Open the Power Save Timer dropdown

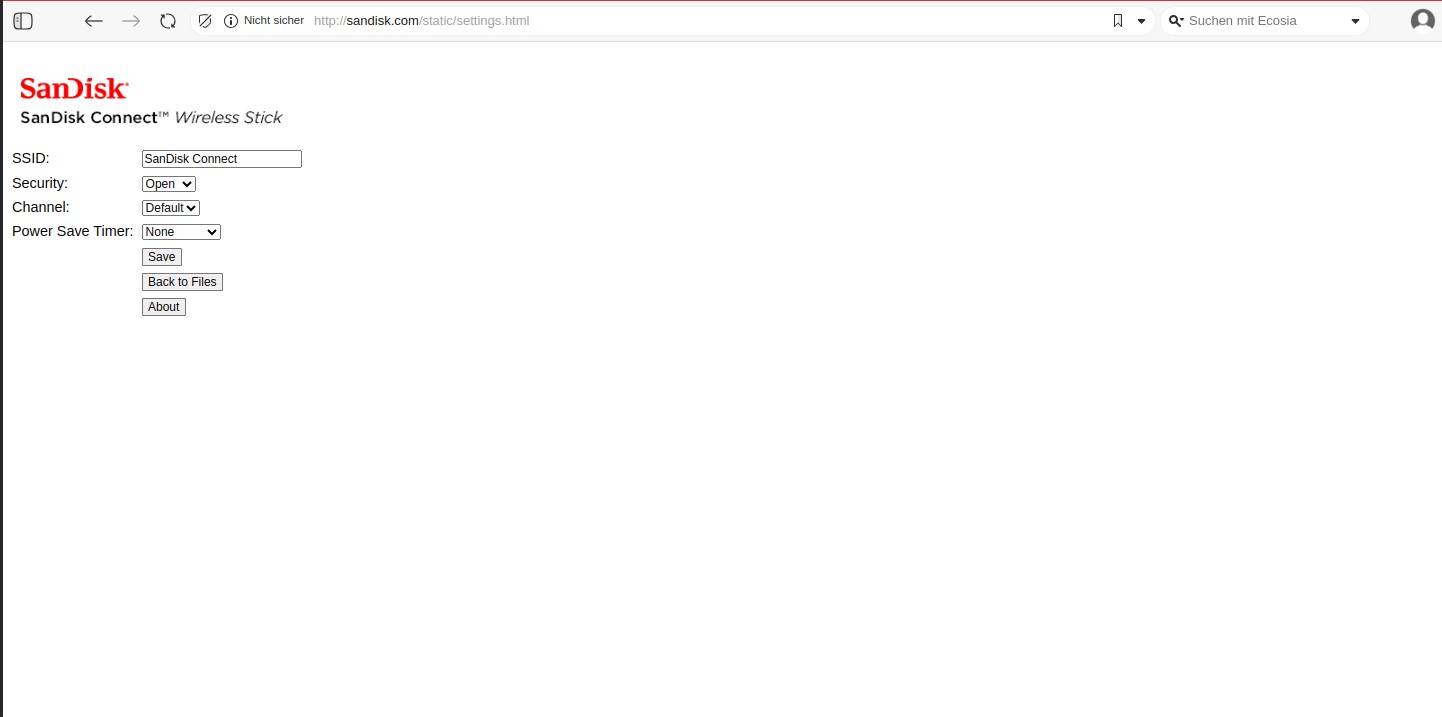[x=181, y=232]
